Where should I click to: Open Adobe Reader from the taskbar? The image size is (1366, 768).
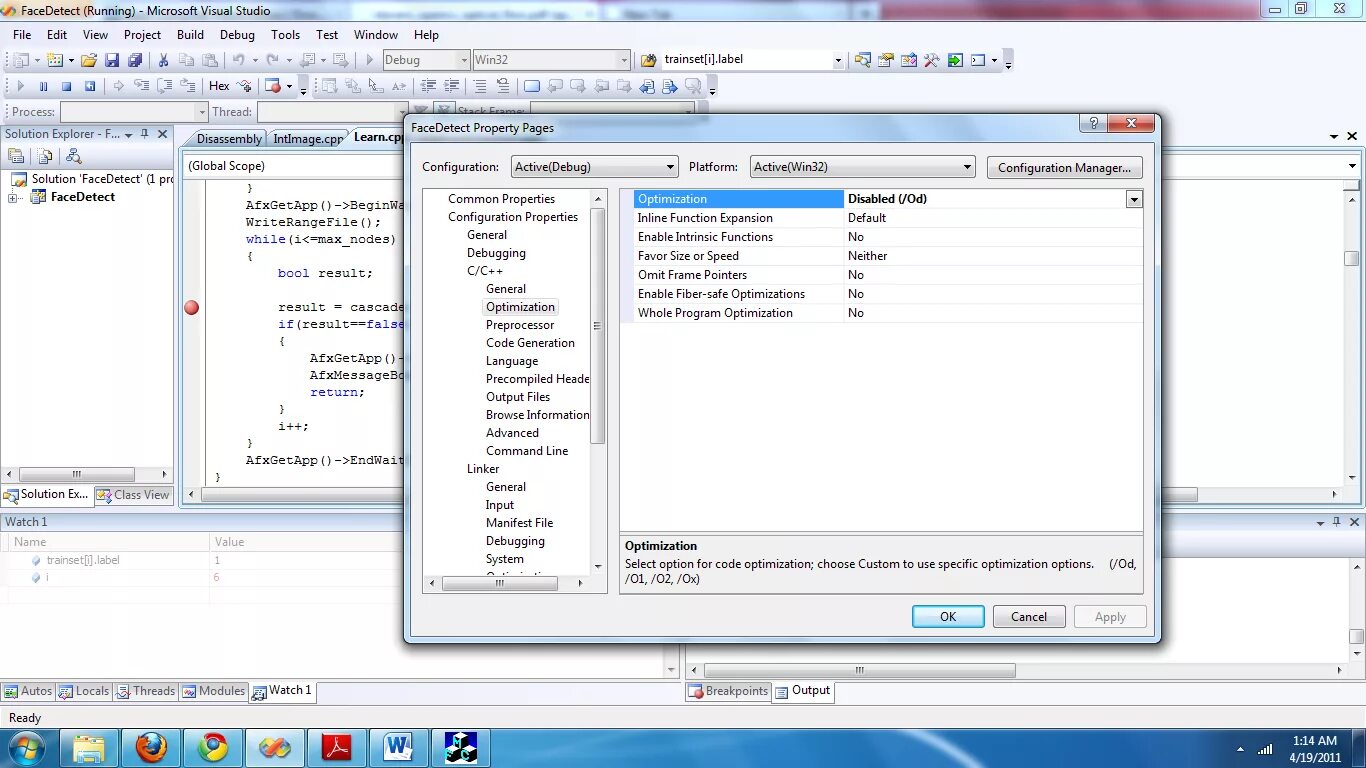point(337,747)
